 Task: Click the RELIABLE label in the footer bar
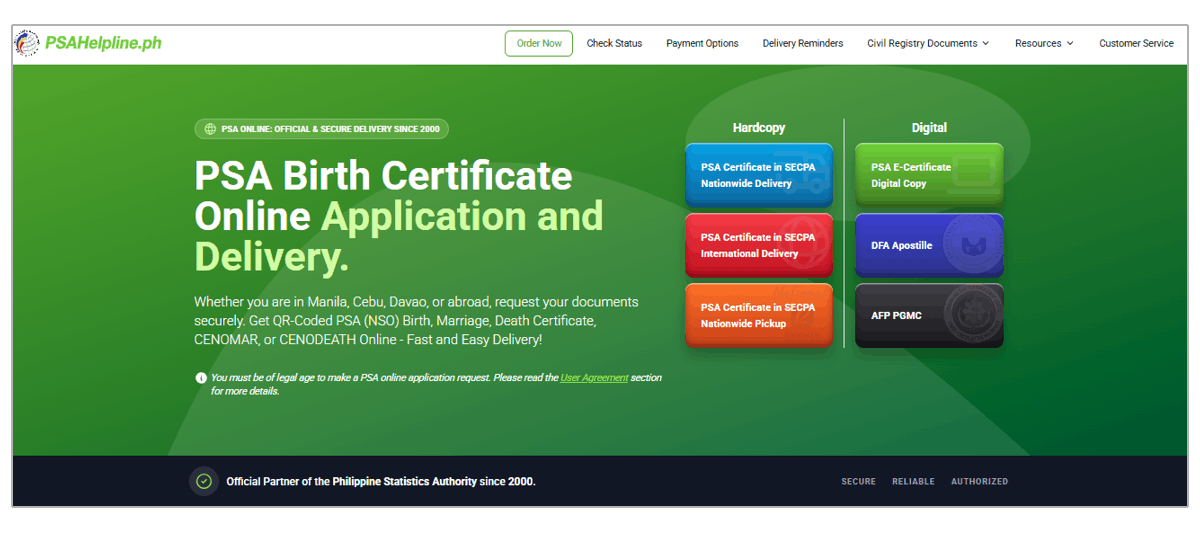click(913, 481)
